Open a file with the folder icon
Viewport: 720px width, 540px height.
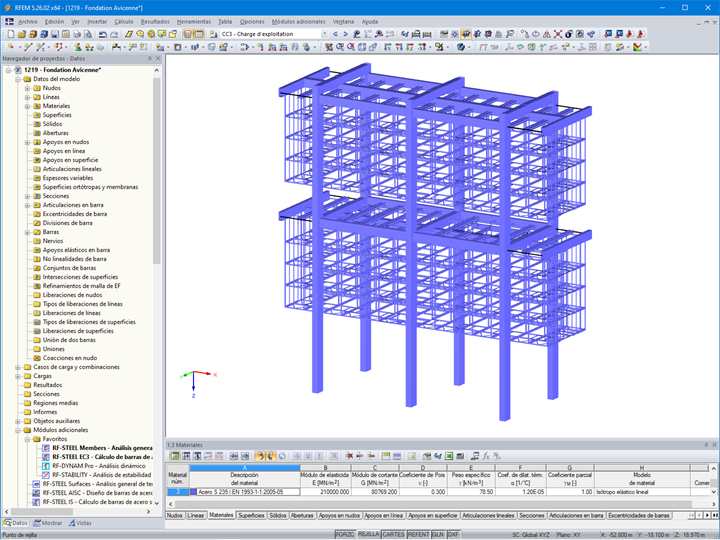[x=22, y=34]
